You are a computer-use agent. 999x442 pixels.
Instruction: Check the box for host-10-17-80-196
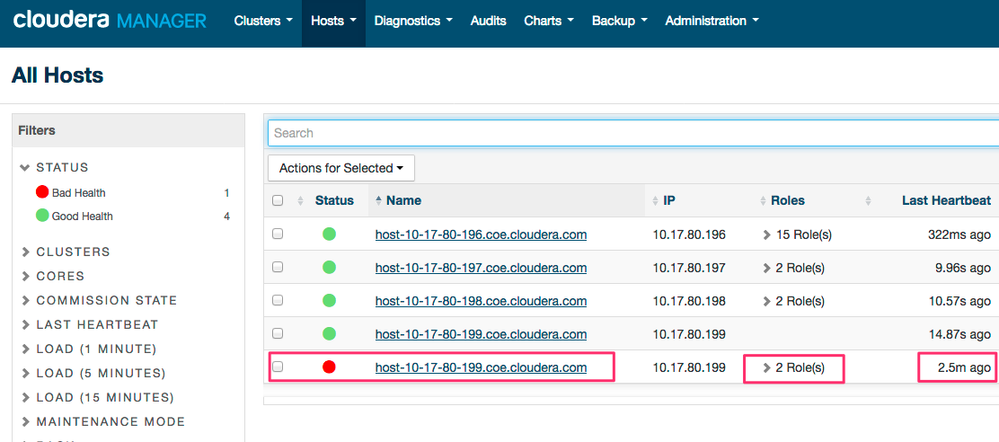(278, 234)
